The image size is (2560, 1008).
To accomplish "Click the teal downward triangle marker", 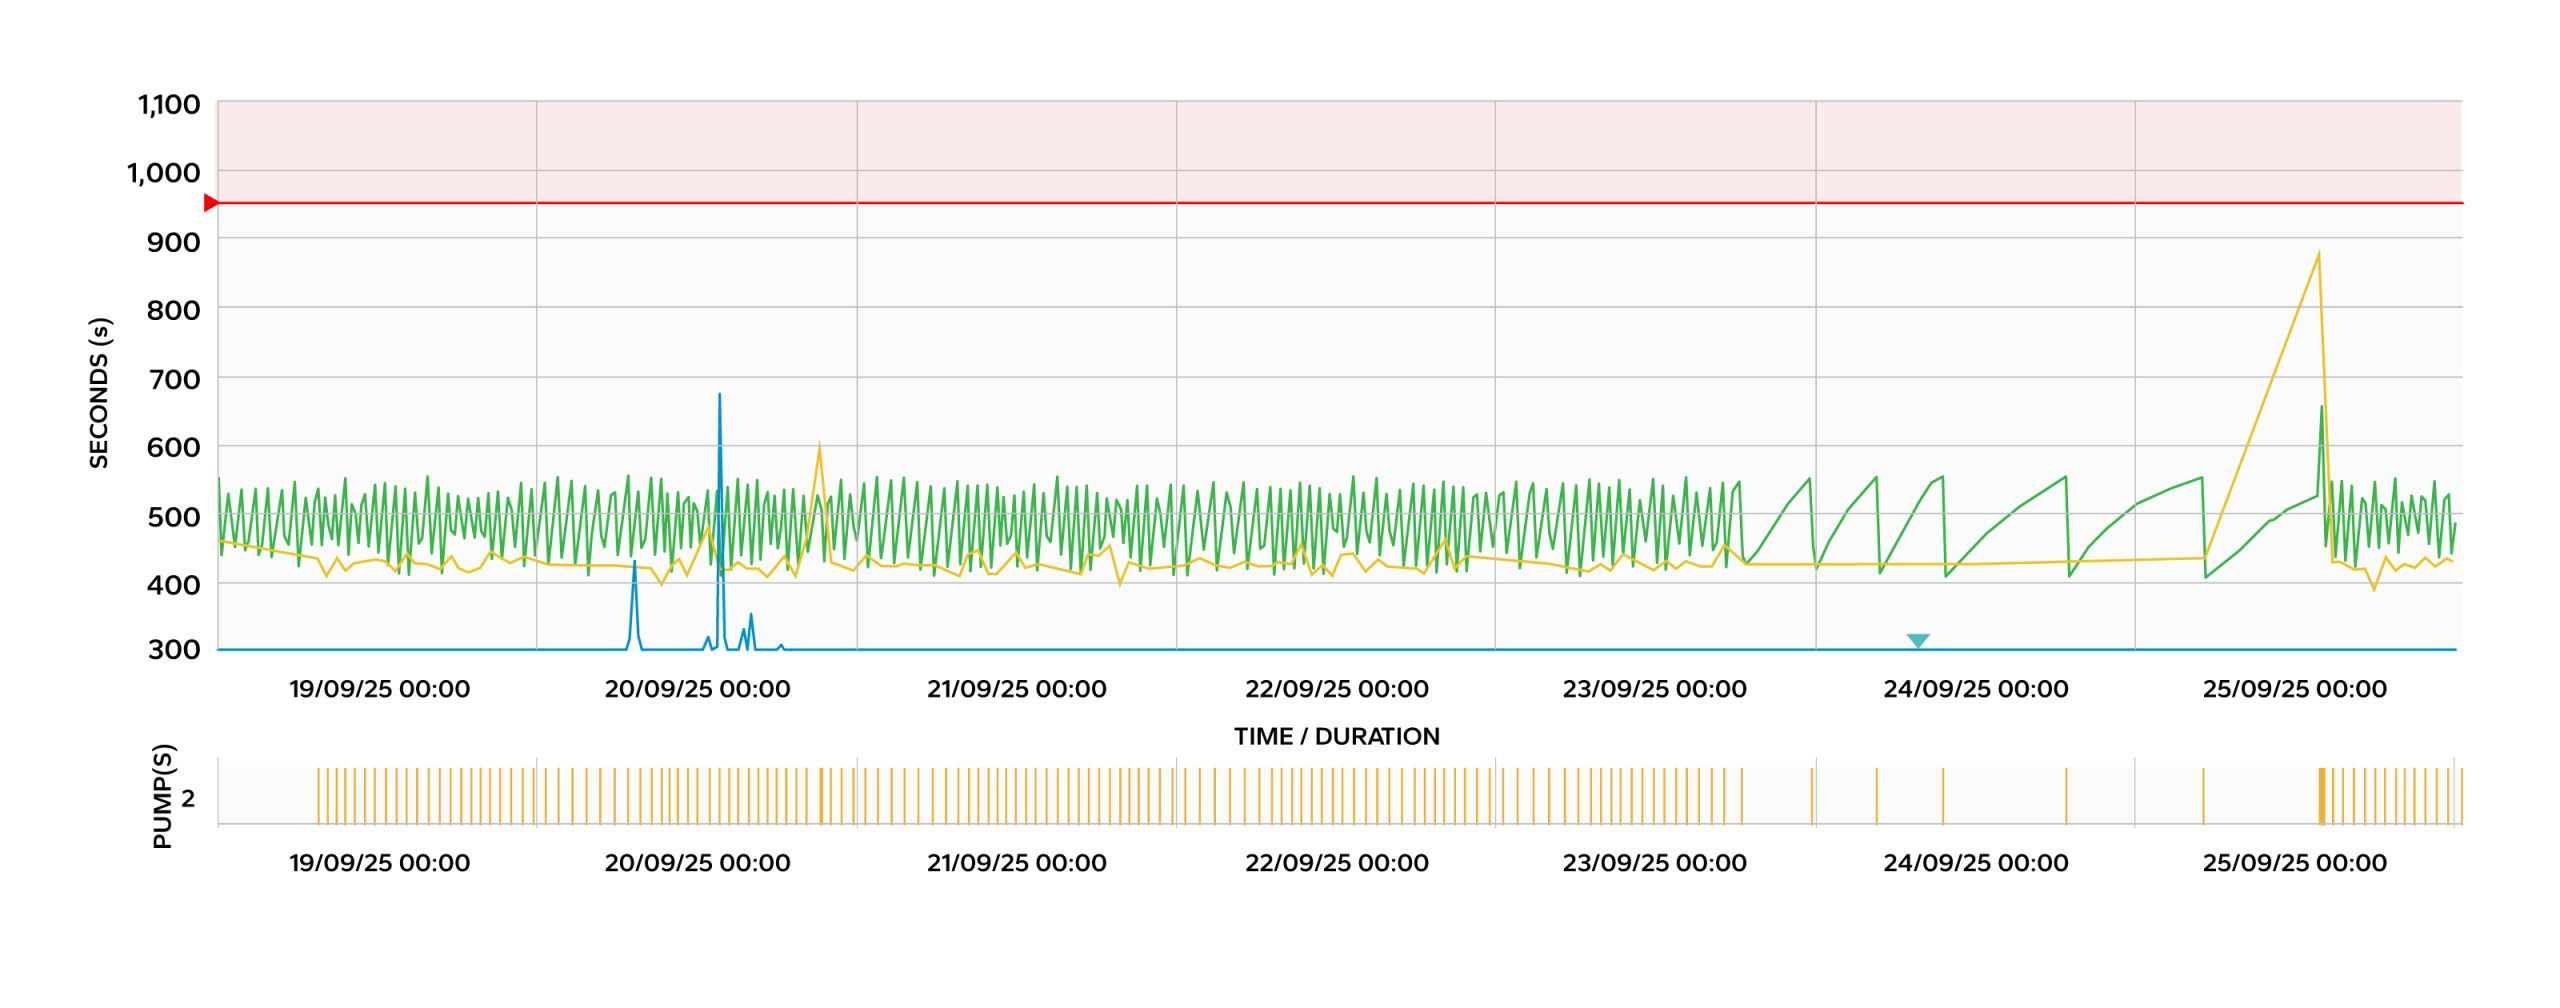I will (1917, 640).
